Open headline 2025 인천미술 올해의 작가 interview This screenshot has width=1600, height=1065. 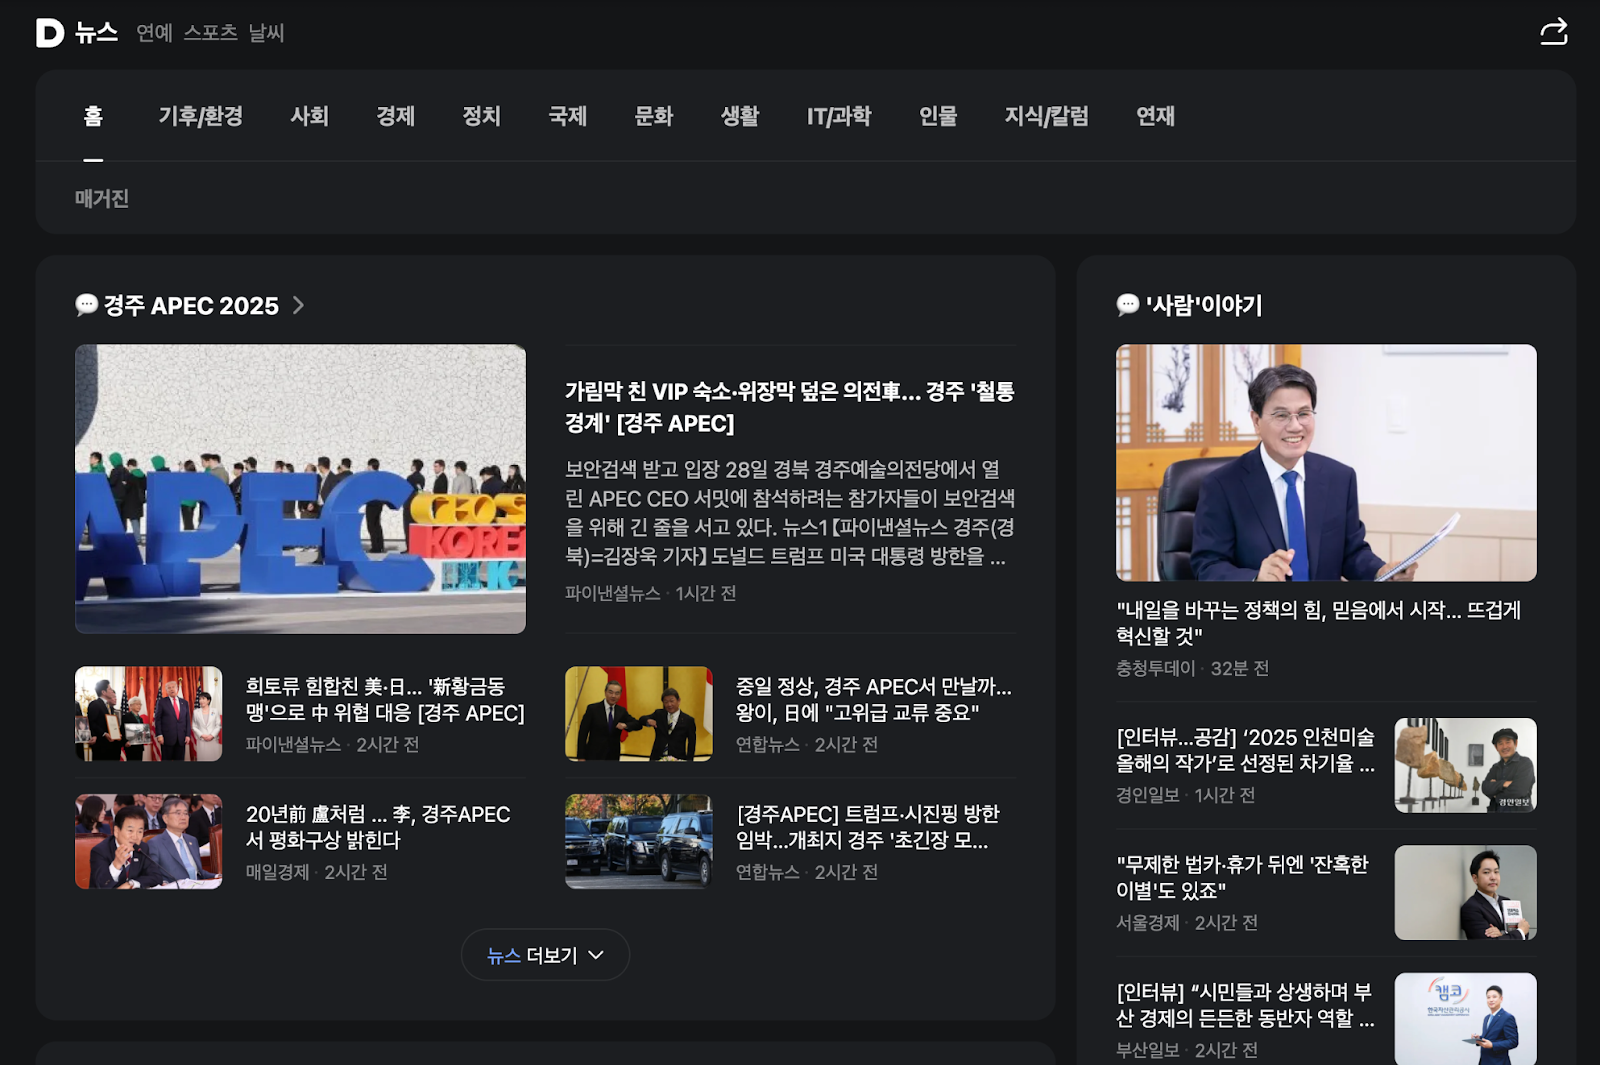click(1246, 750)
